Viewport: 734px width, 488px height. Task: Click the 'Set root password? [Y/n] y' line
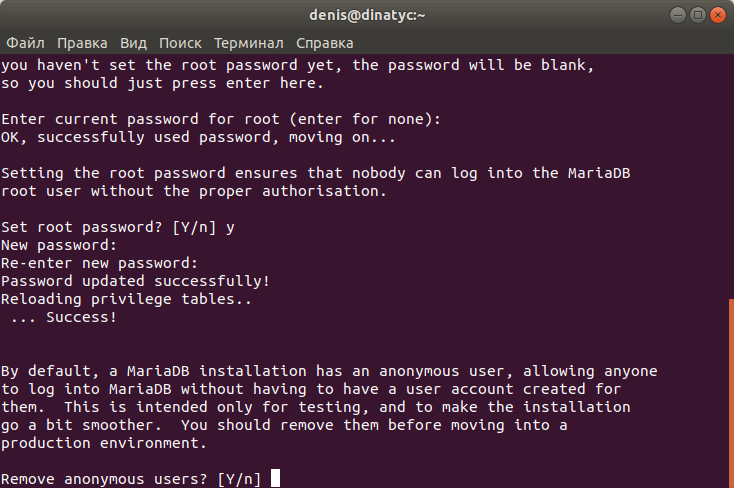click(x=118, y=227)
